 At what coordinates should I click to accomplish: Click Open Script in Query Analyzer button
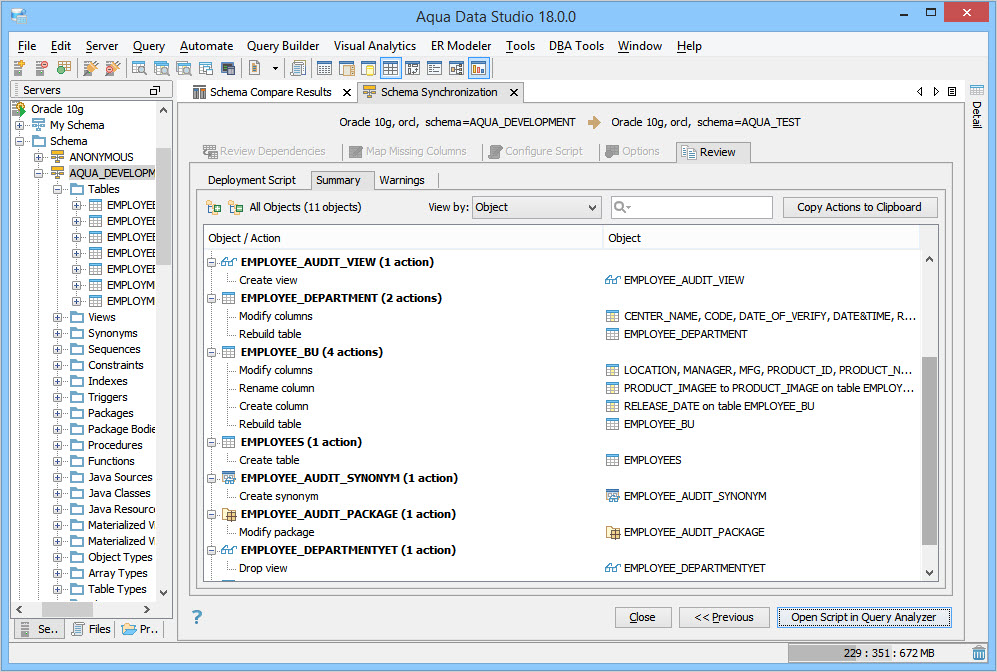[863, 617]
